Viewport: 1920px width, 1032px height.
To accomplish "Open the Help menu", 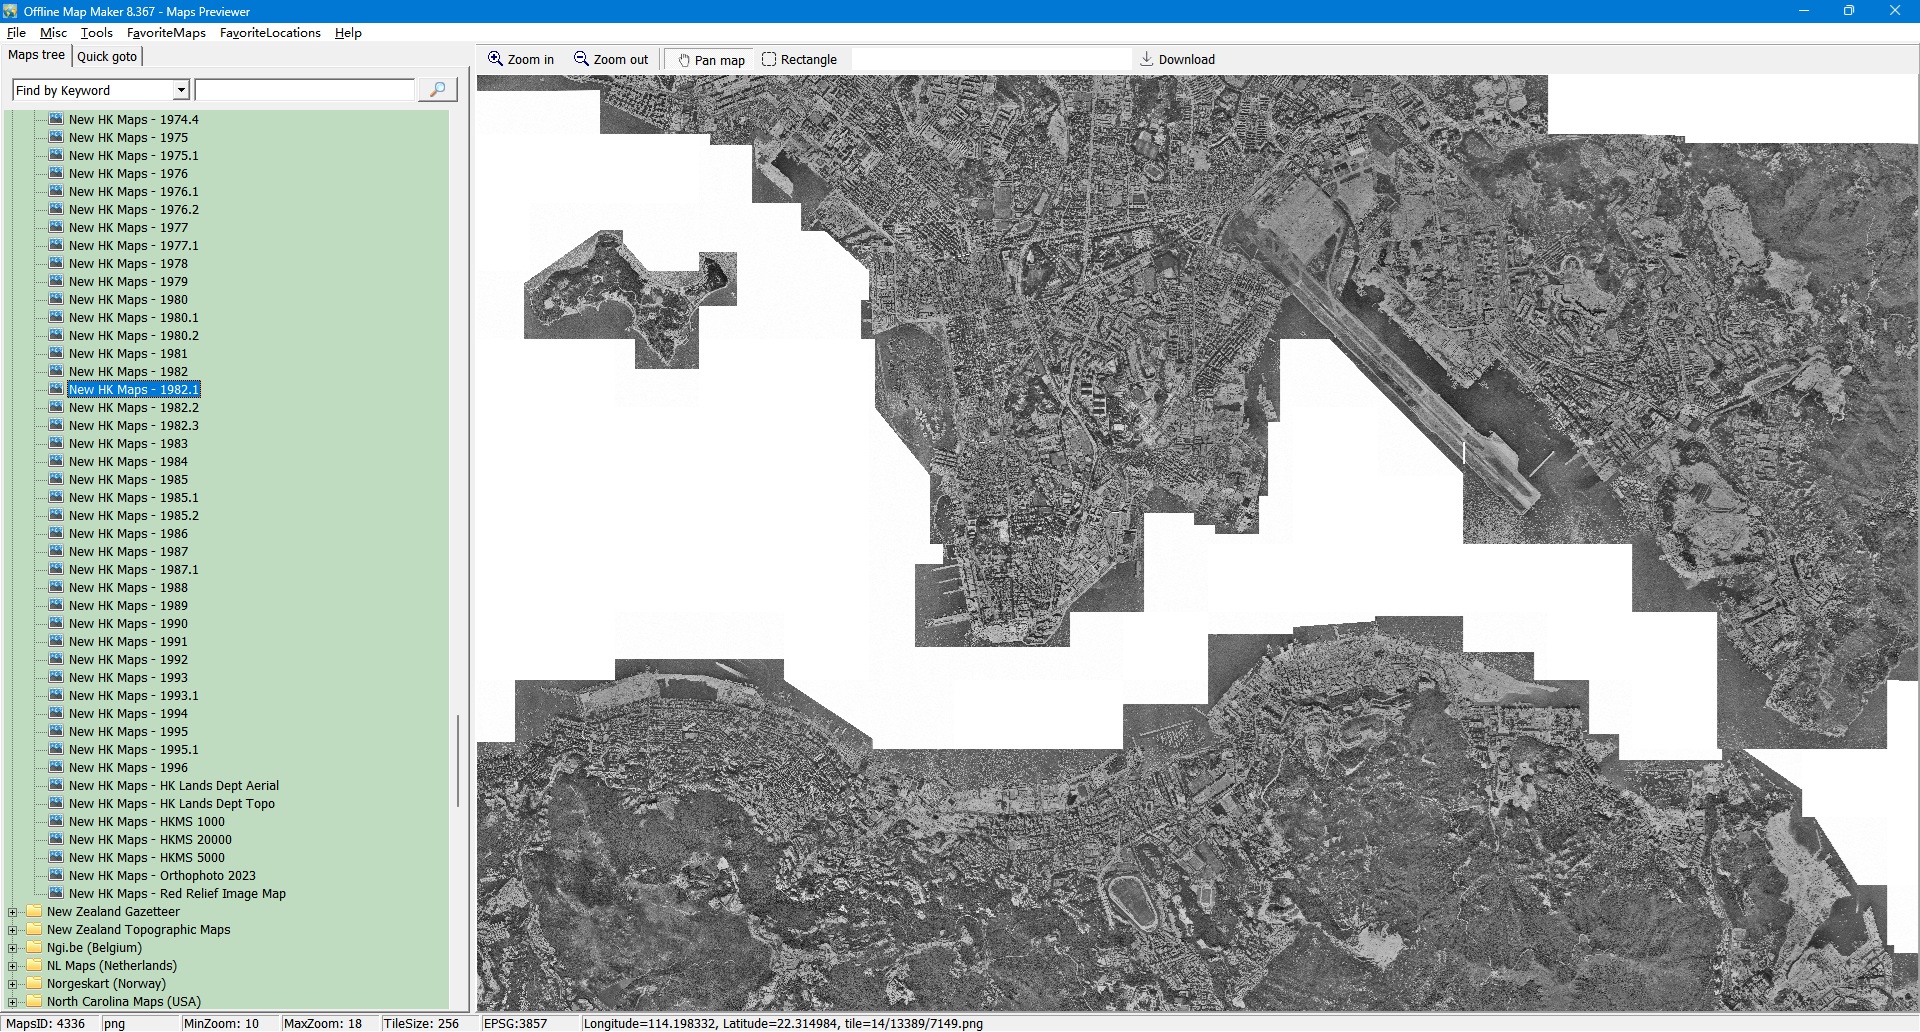I will [348, 33].
